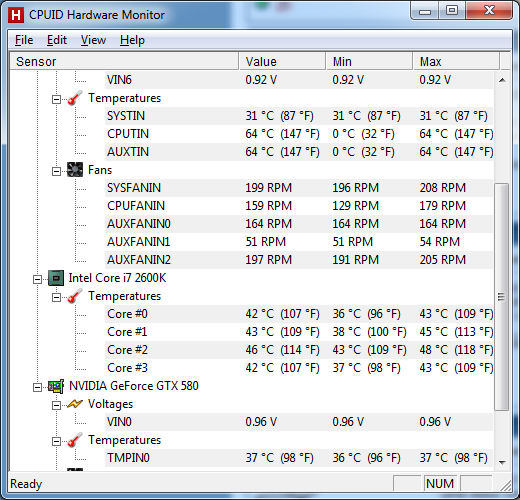Image resolution: width=520 pixels, height=500 pixels.
Task: Click the Intel Core i7 2600K label
Action: pos(117,278)
